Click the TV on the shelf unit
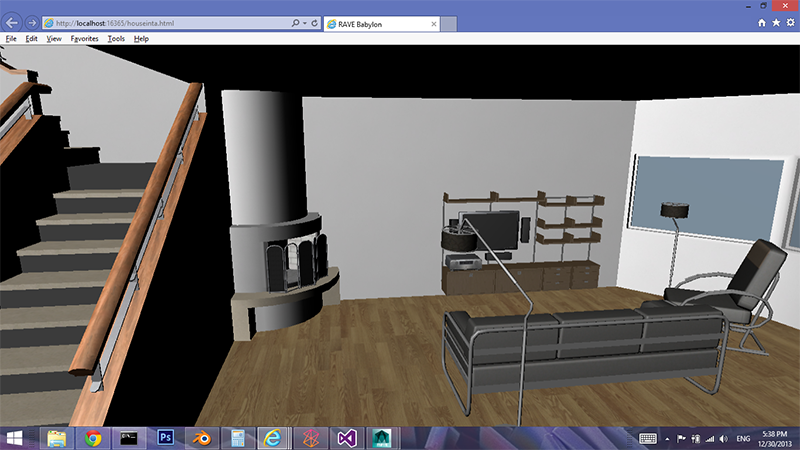The width and height of the screenshot is (800, 450). (491, 231)
